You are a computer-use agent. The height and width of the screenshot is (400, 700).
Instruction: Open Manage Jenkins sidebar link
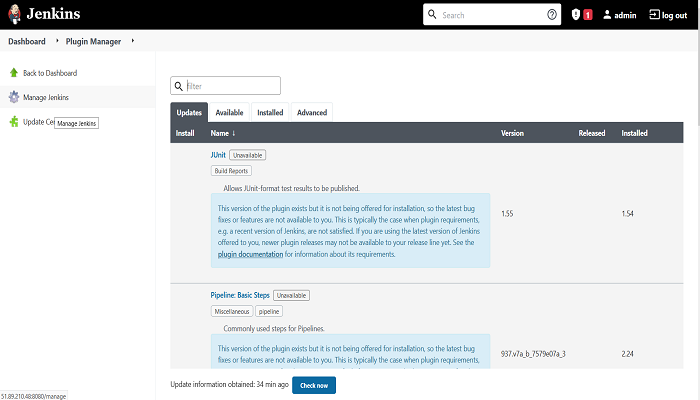46,97
